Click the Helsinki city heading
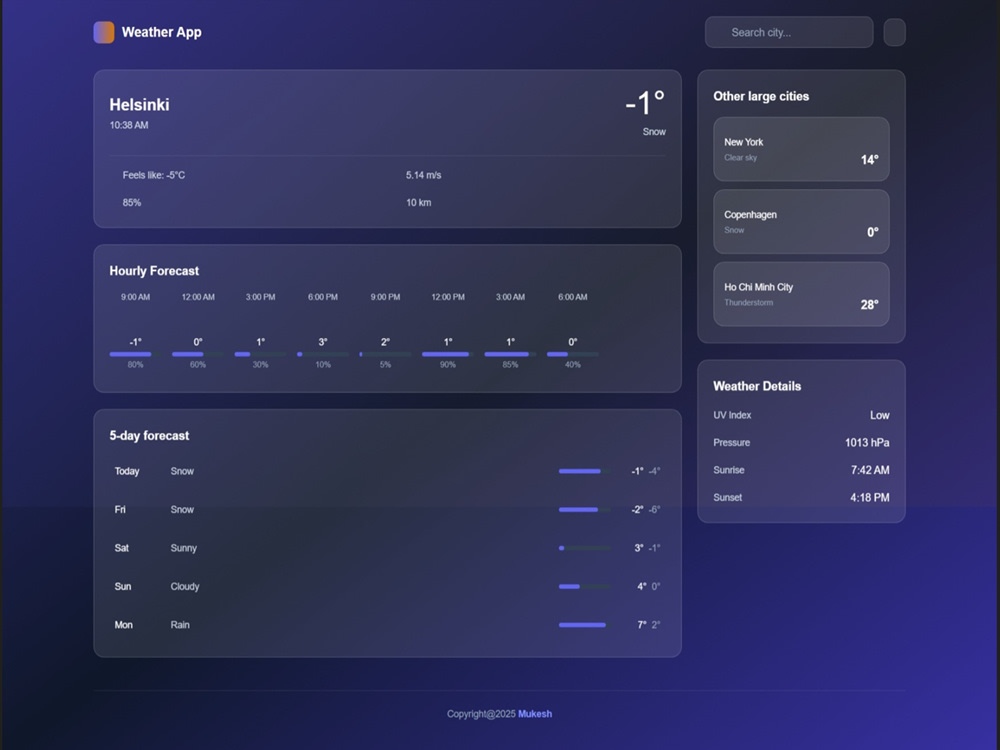The height and width of the screenshot is (750, 1000). tap(139, 105)
